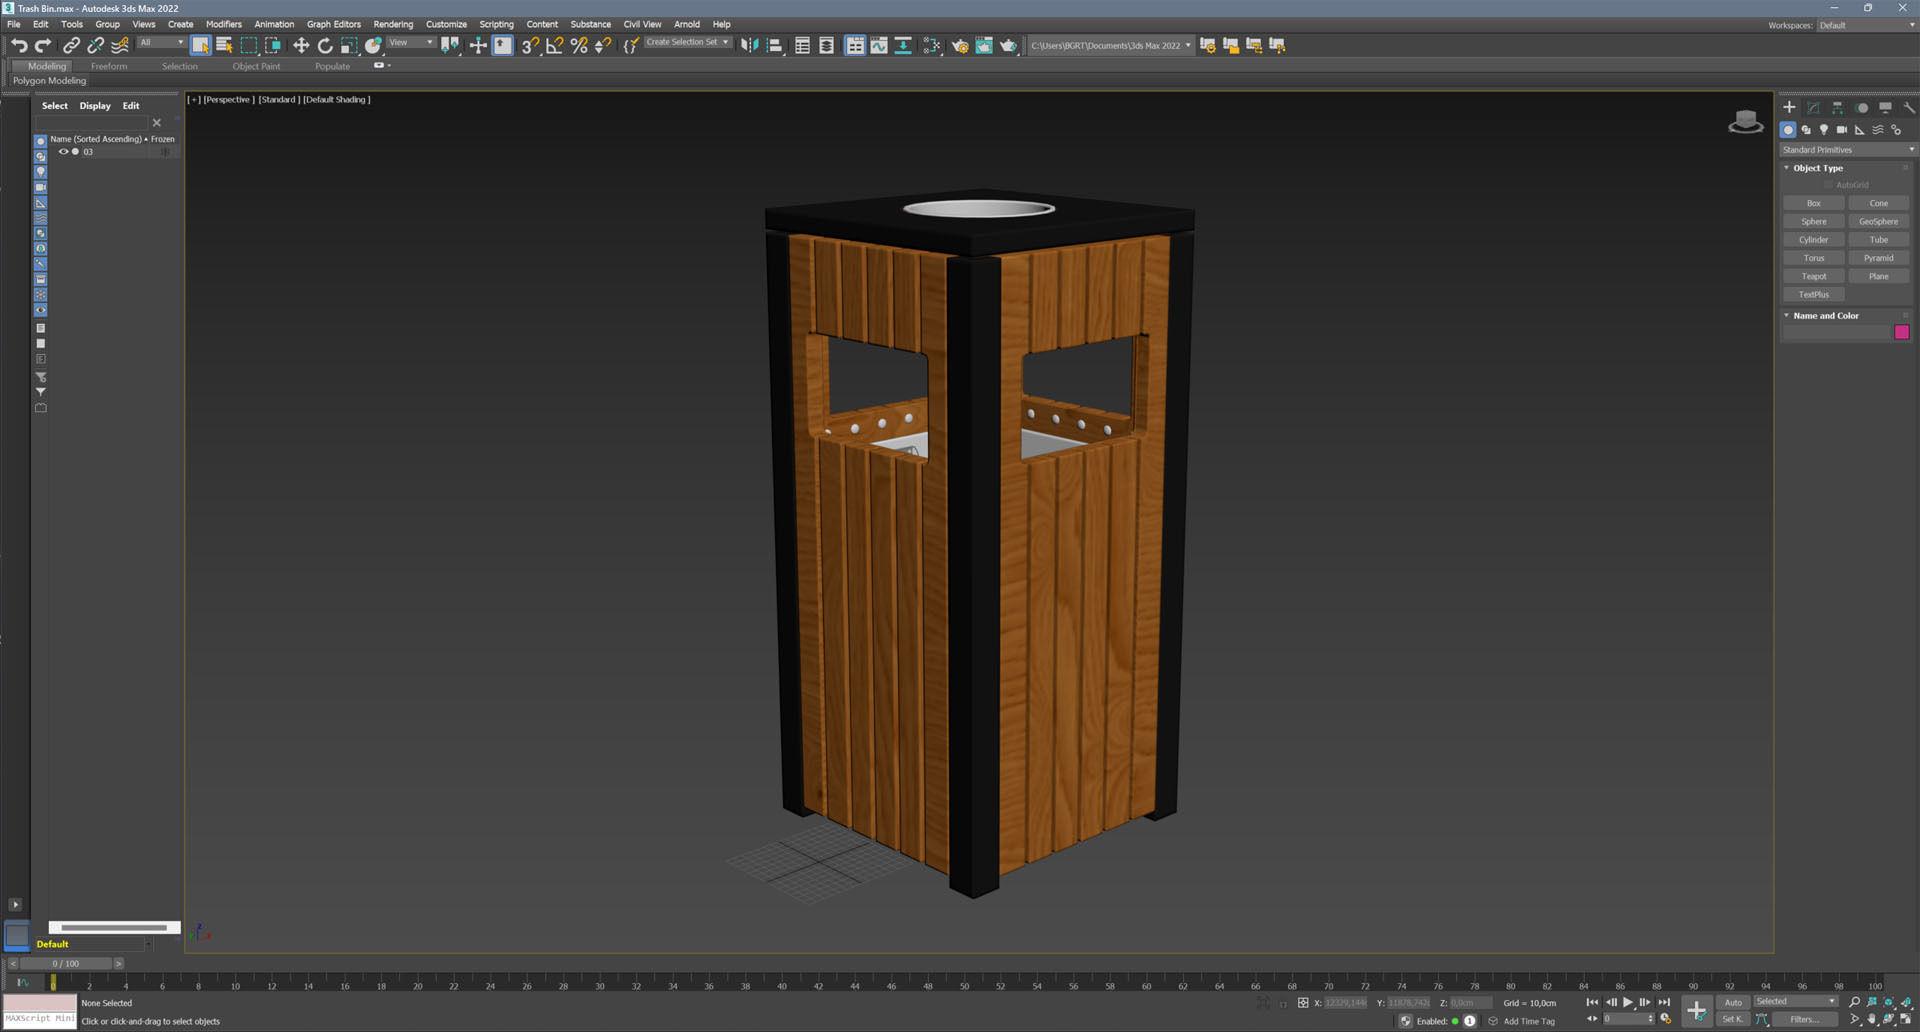
Task: Toggle 3D Snaps on the toolbar
Action: click(530, 45)
